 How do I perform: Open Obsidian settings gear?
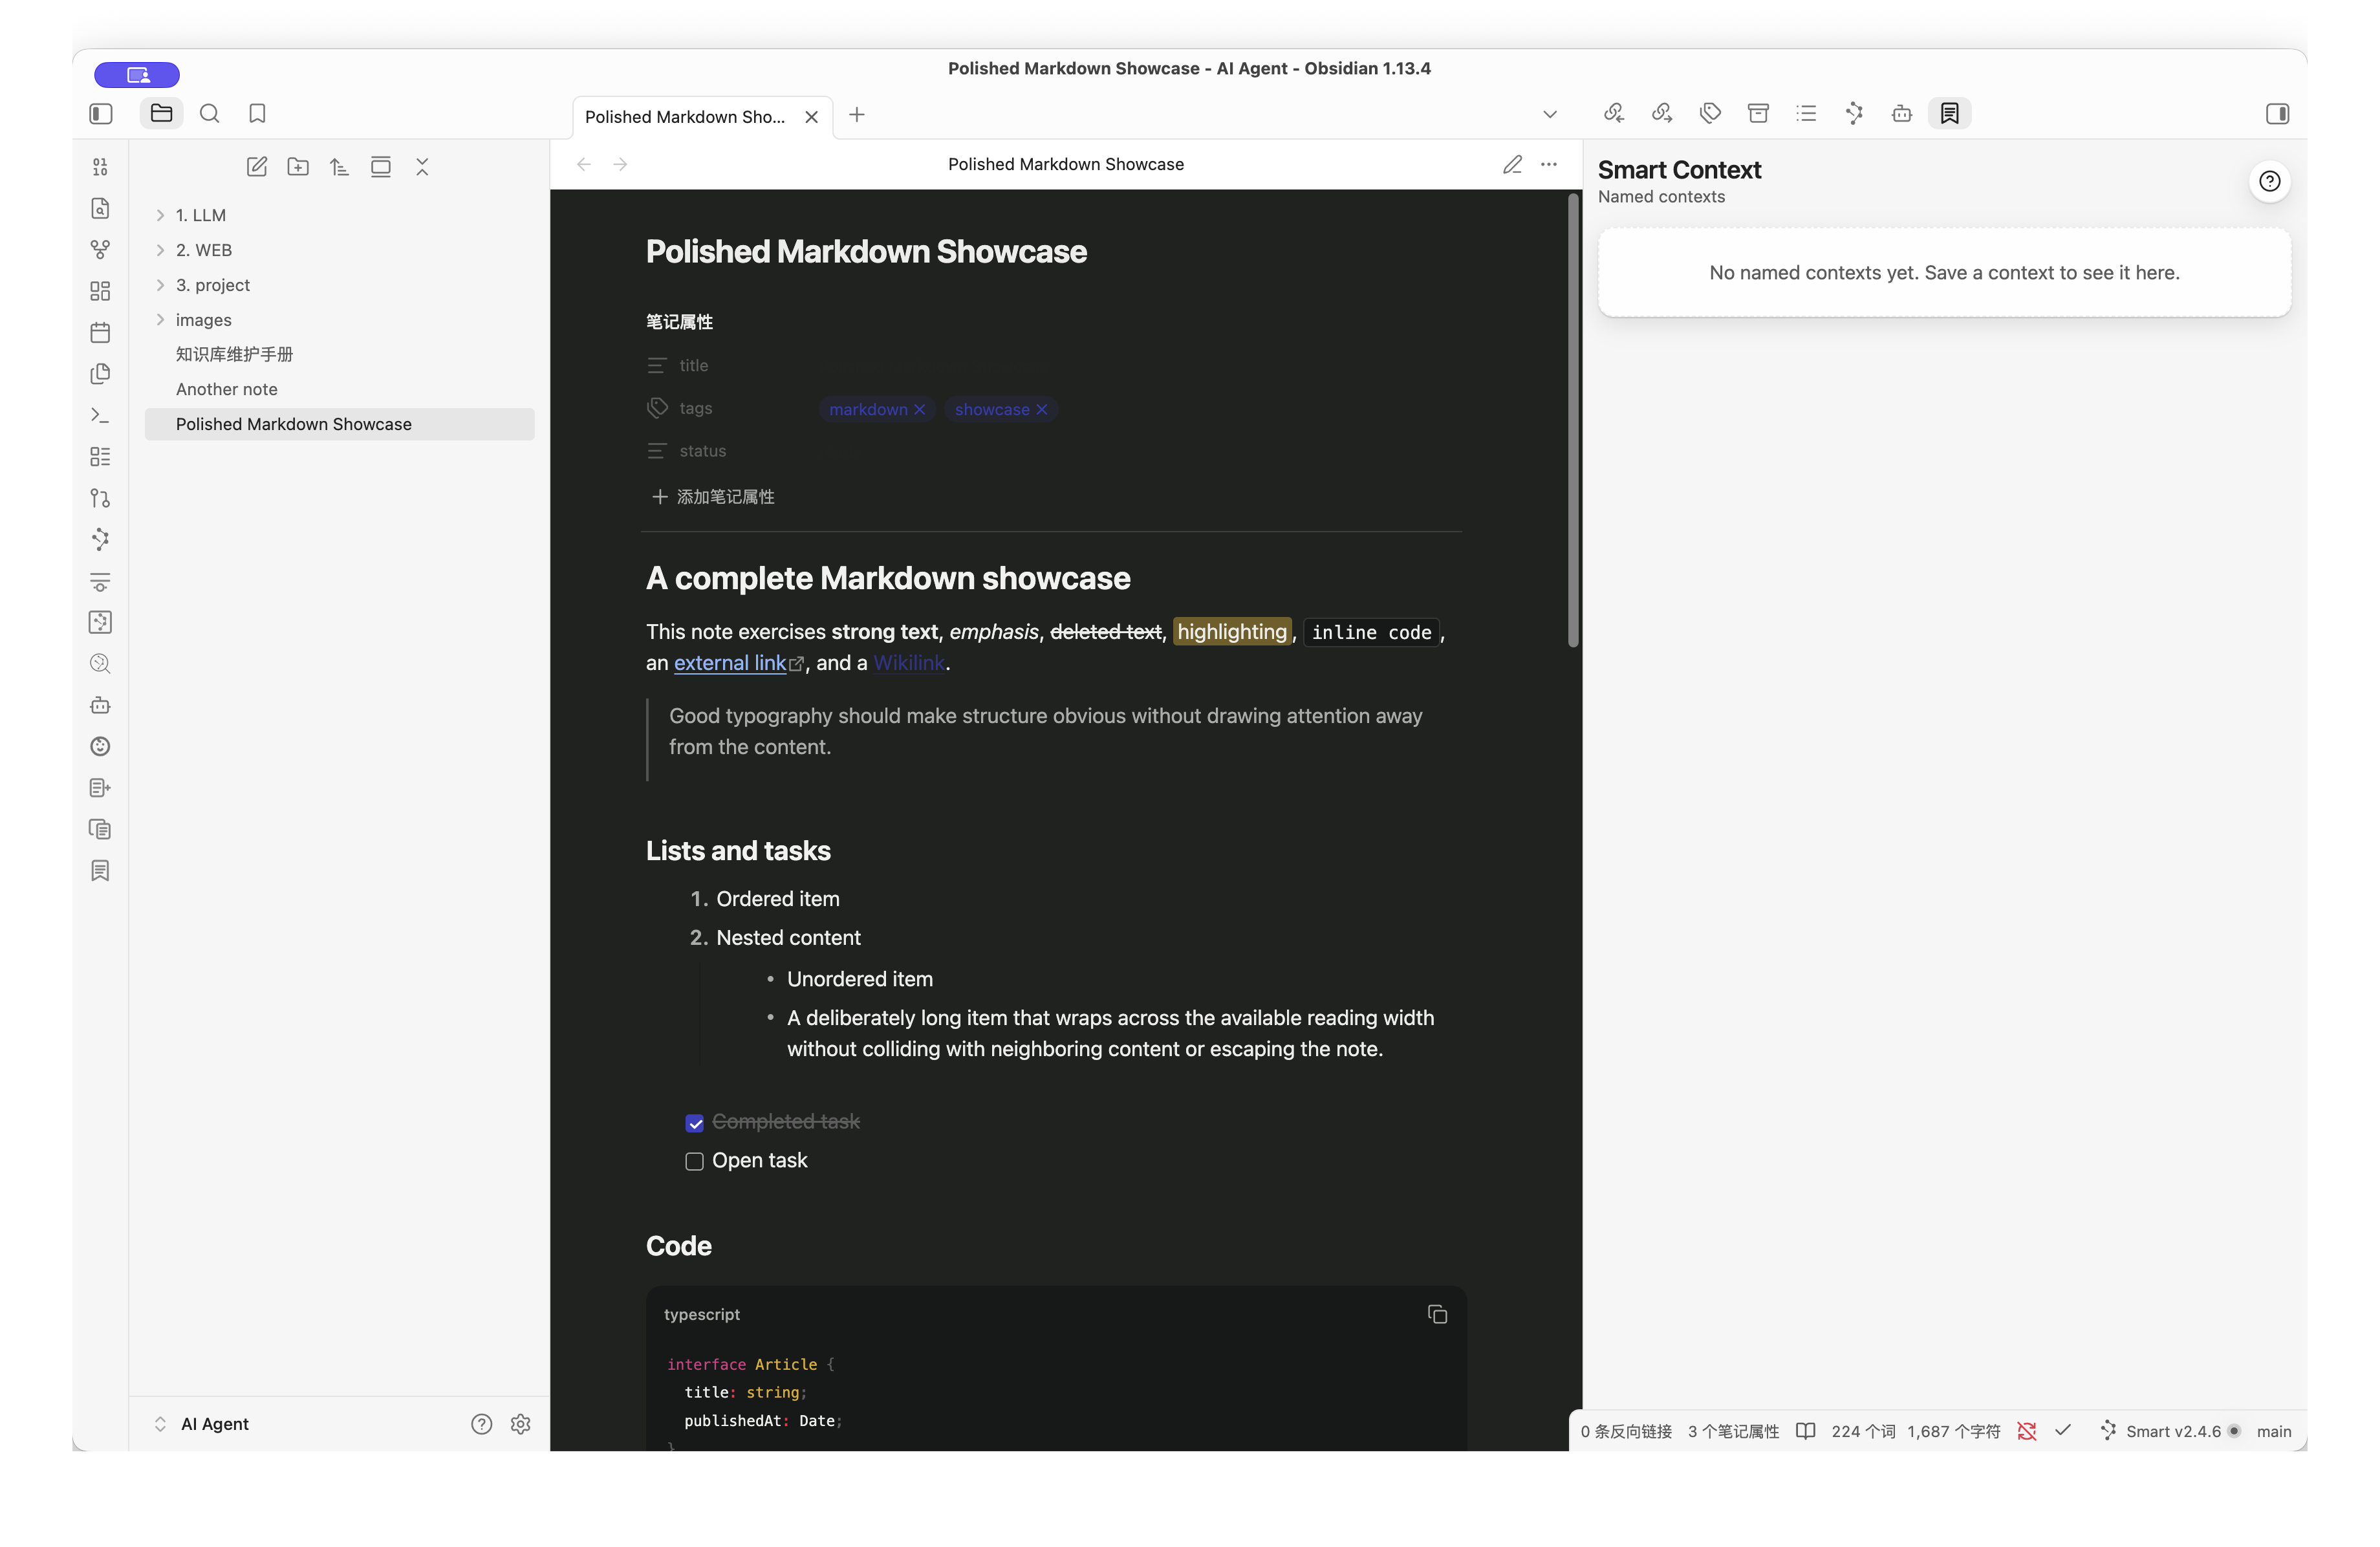(520, 1424)
